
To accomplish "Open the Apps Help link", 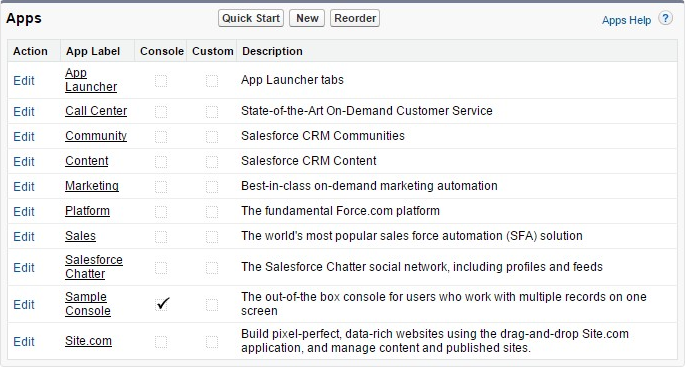I will 626,20.
